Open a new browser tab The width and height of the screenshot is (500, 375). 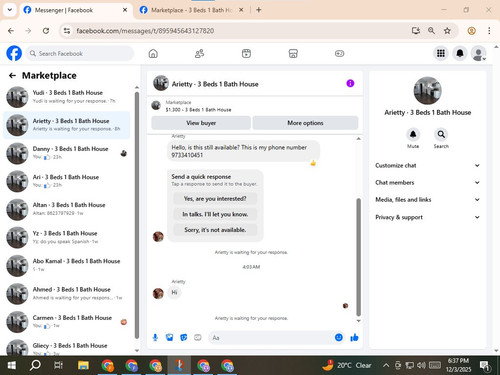[259, 10]
